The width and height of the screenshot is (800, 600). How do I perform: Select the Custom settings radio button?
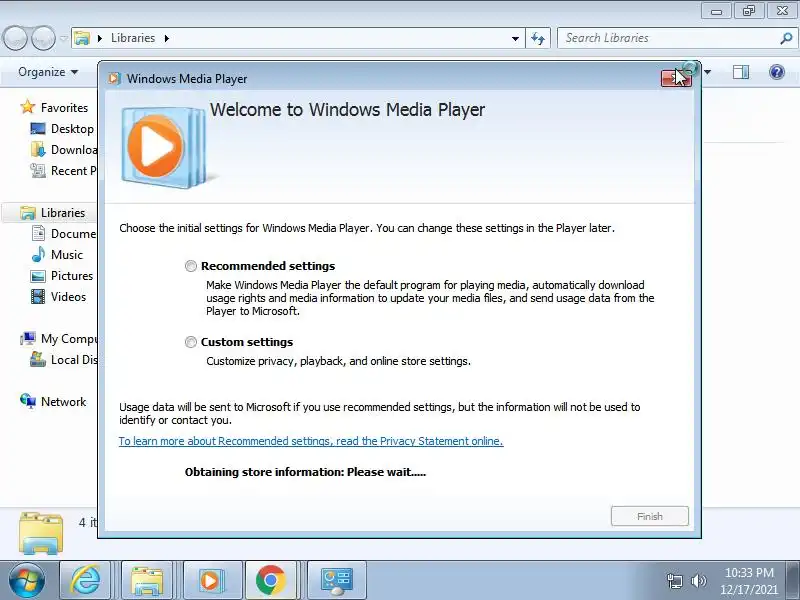[190, 342]
